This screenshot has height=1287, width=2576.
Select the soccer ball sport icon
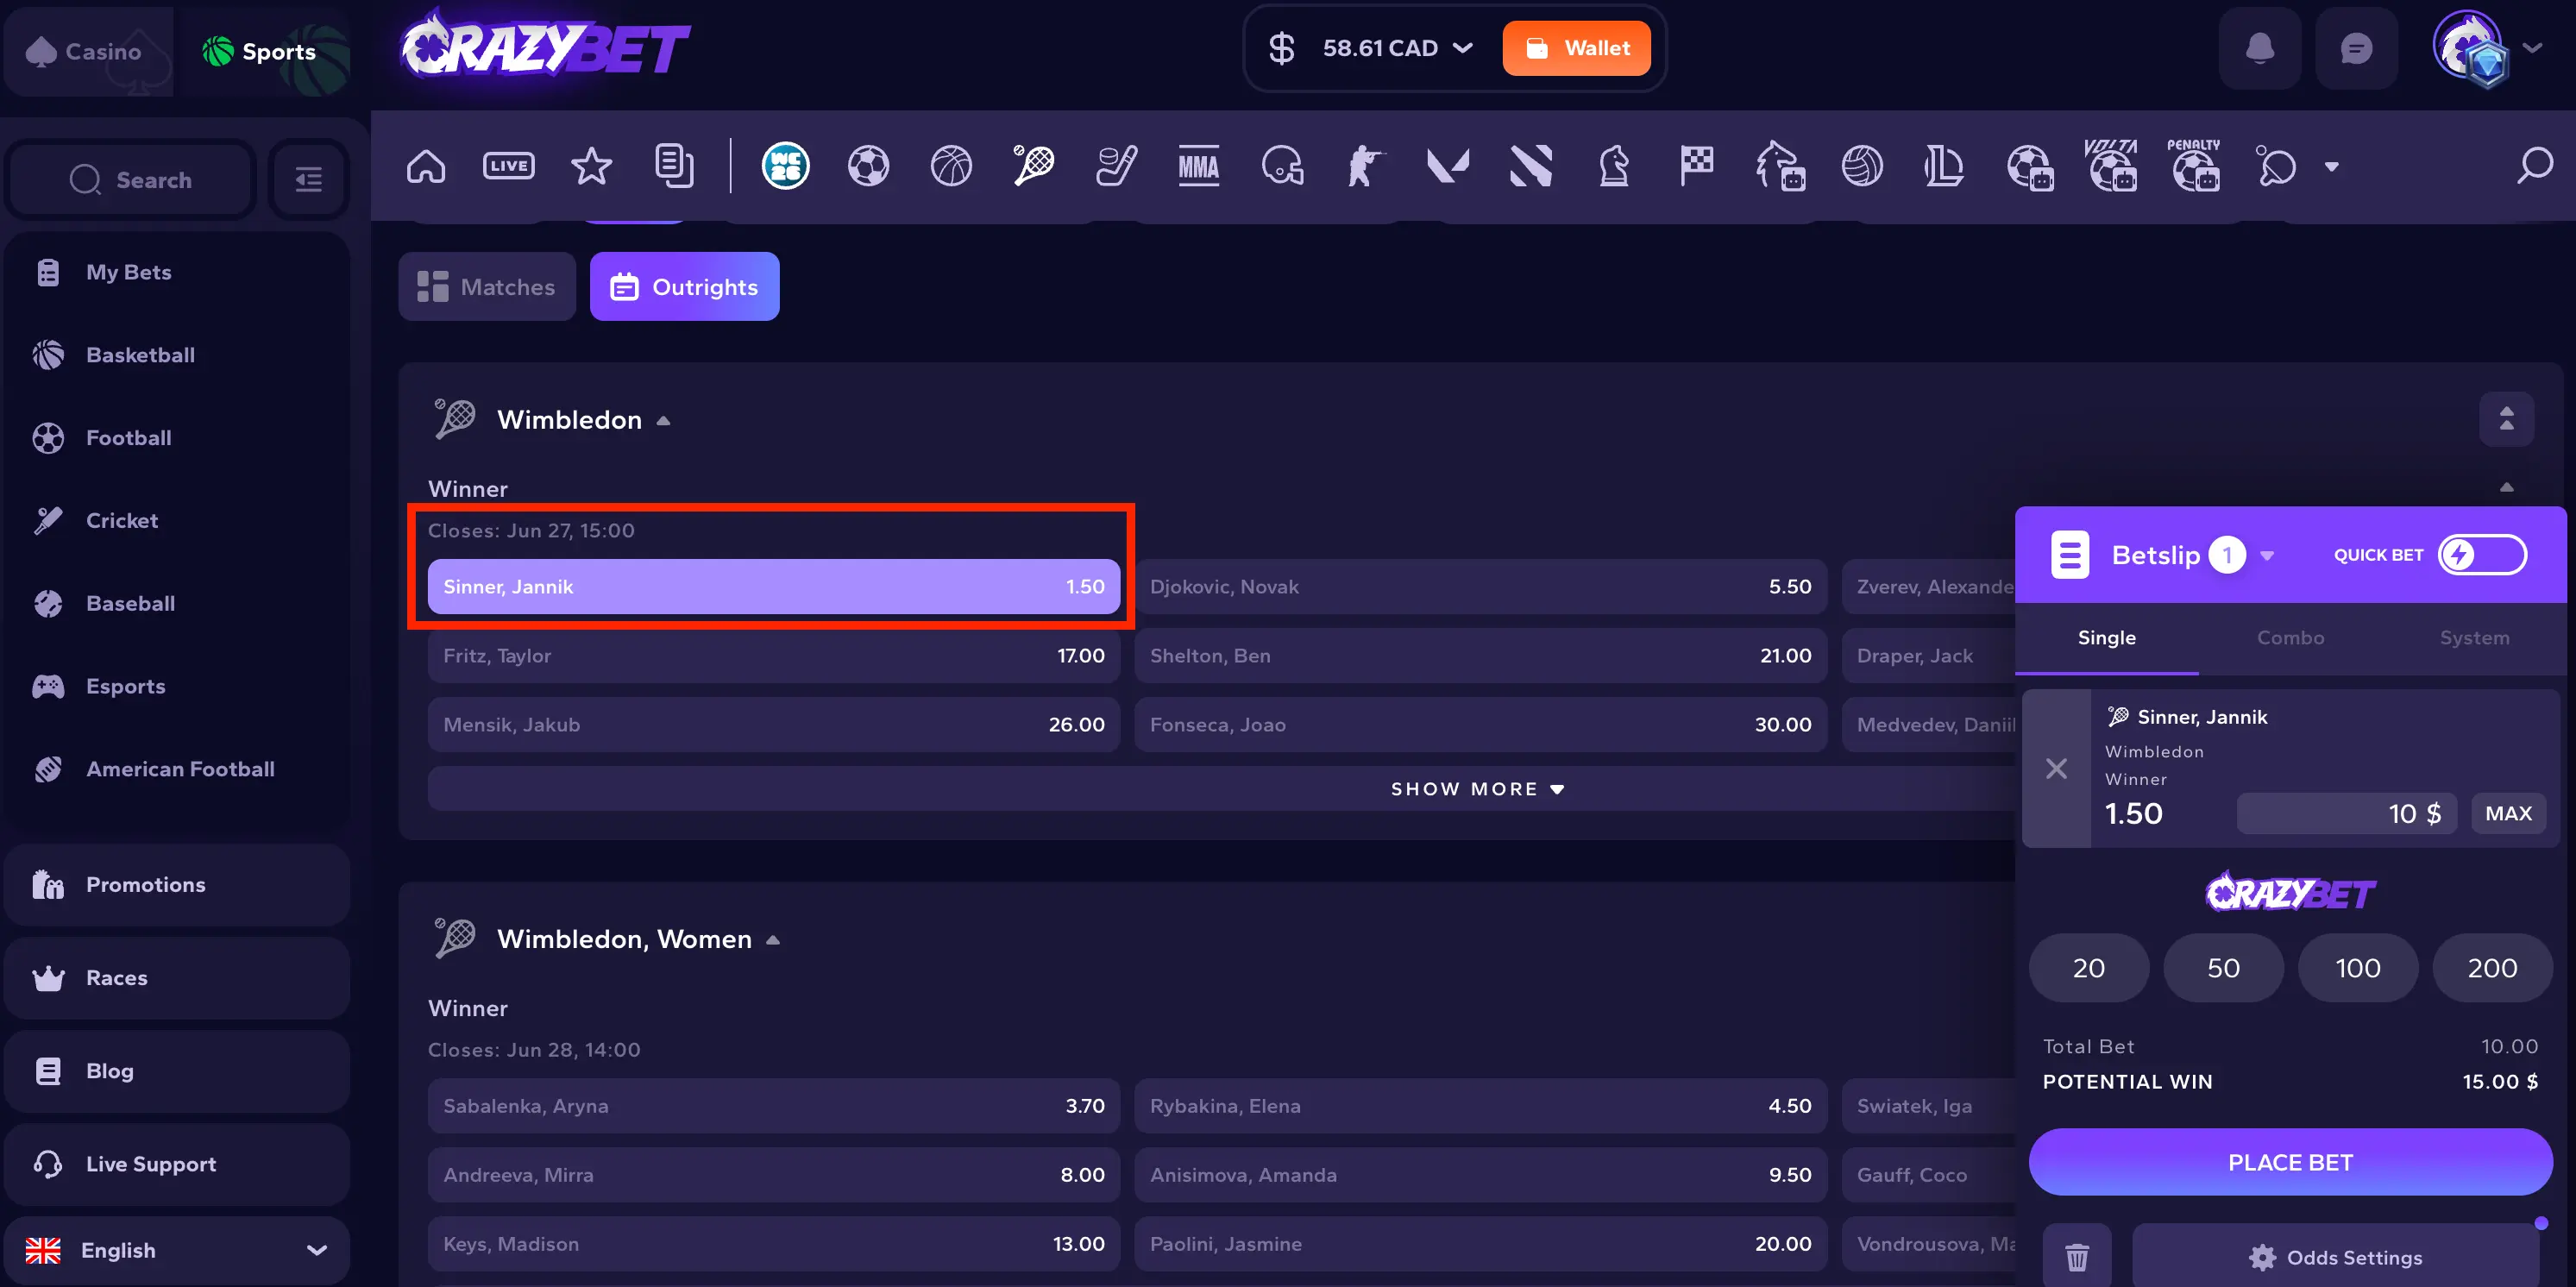[868, 166]
